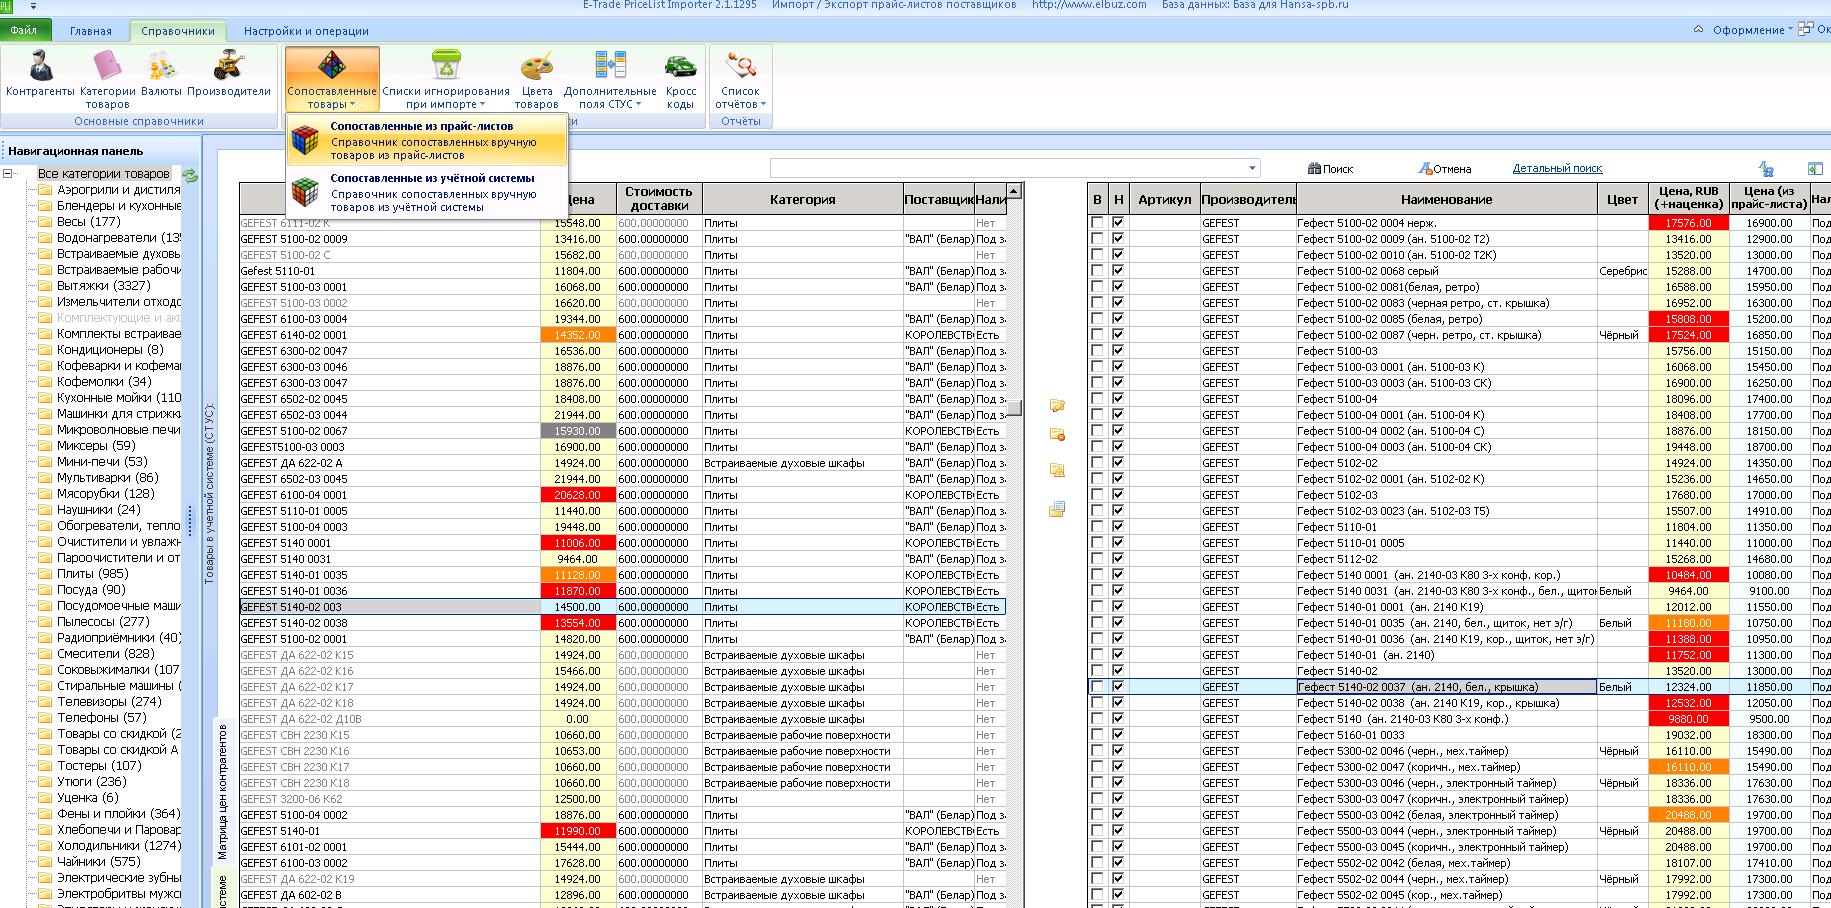
Task: Expand Списки игнорирования при импорте dropdown
Action: [x=446, y=79]
